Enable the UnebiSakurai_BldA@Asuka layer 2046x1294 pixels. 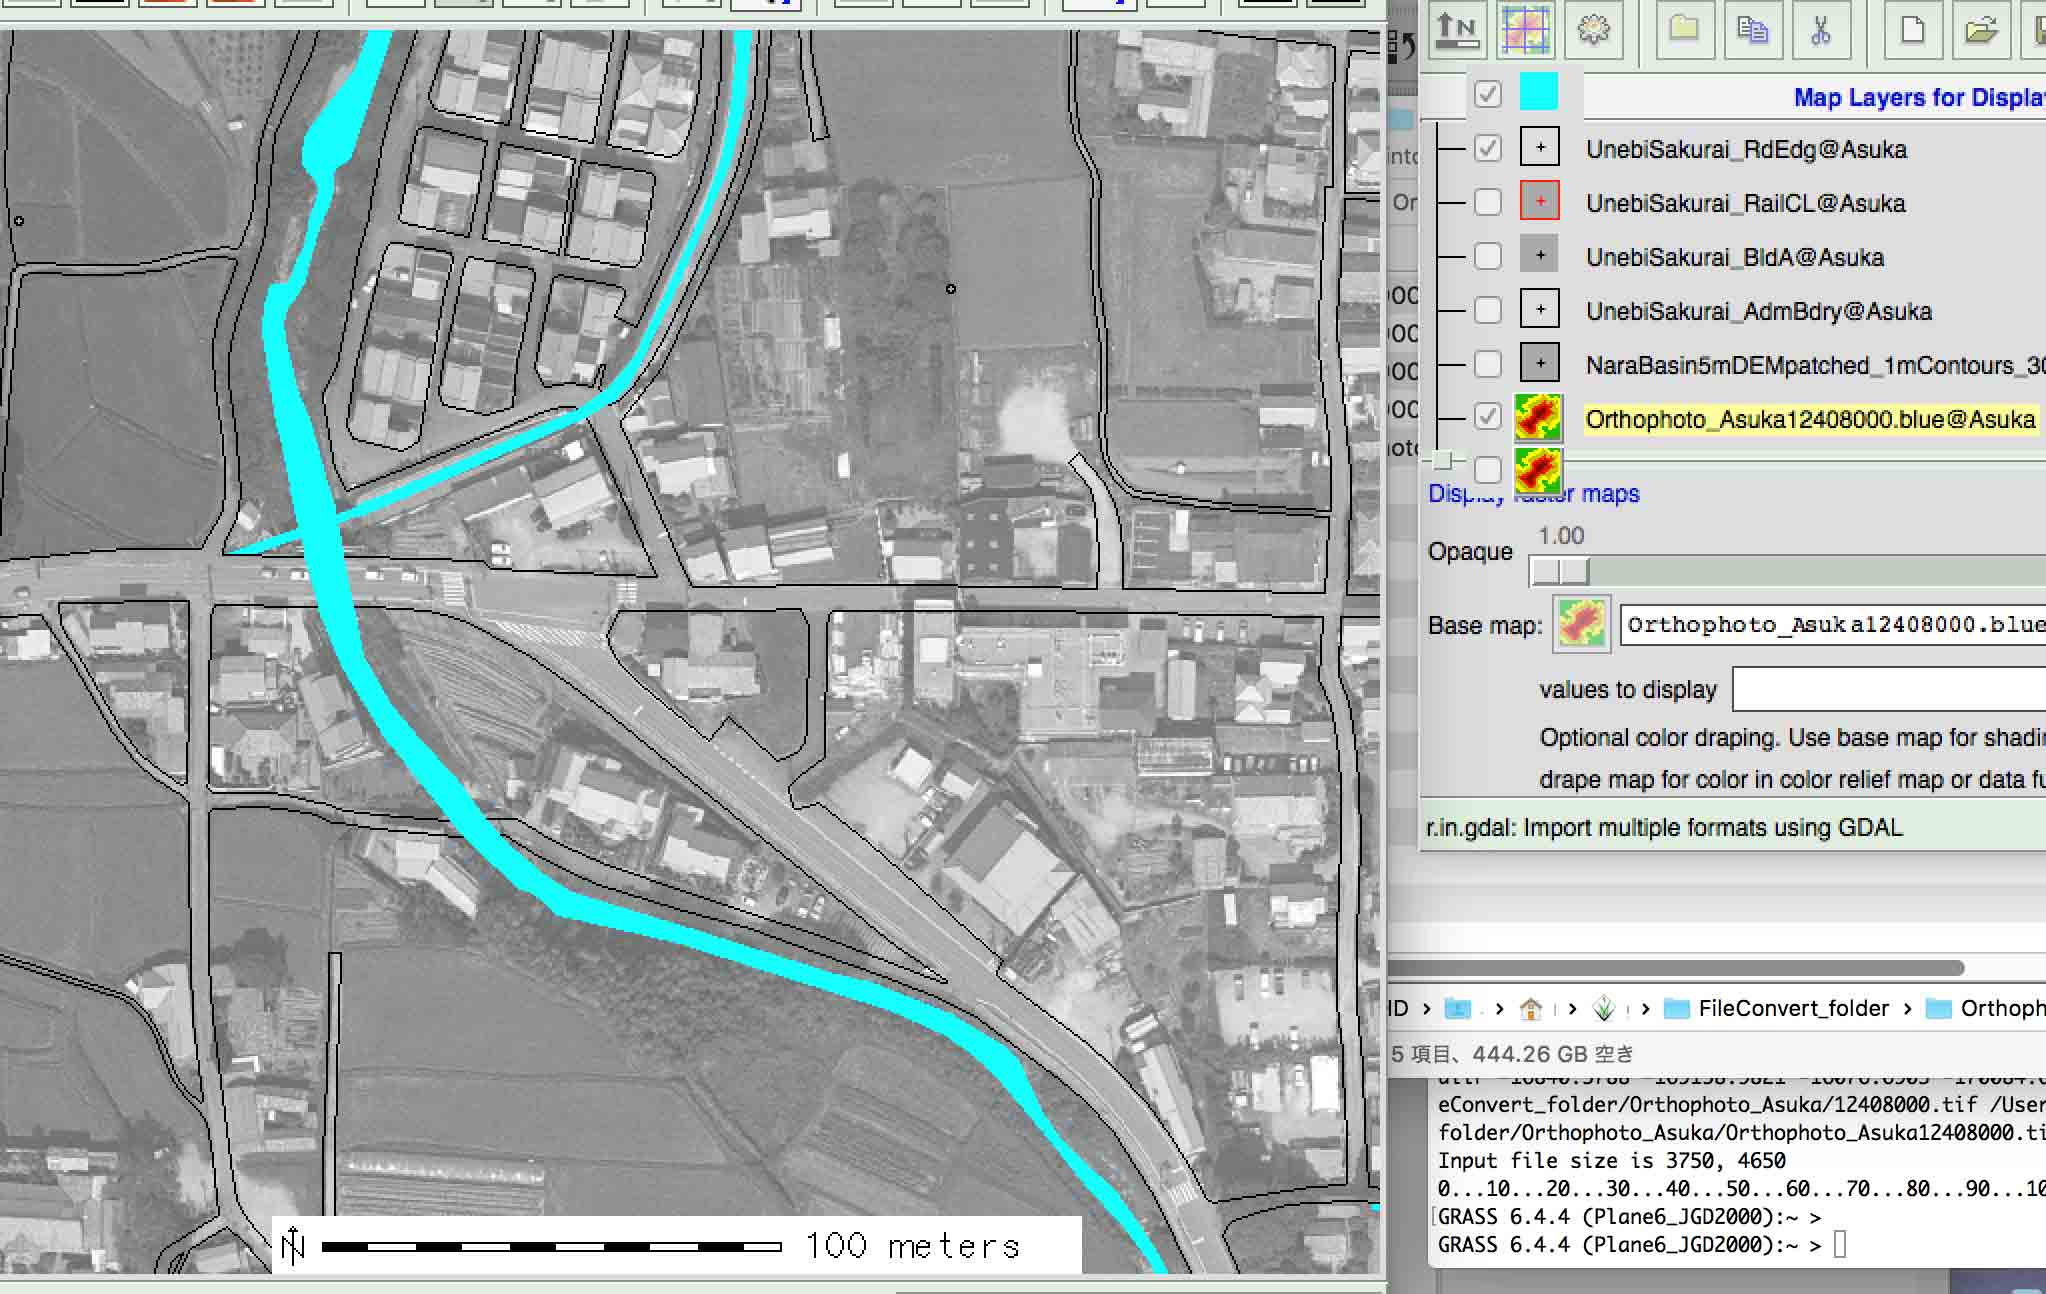pos(1488,256)
